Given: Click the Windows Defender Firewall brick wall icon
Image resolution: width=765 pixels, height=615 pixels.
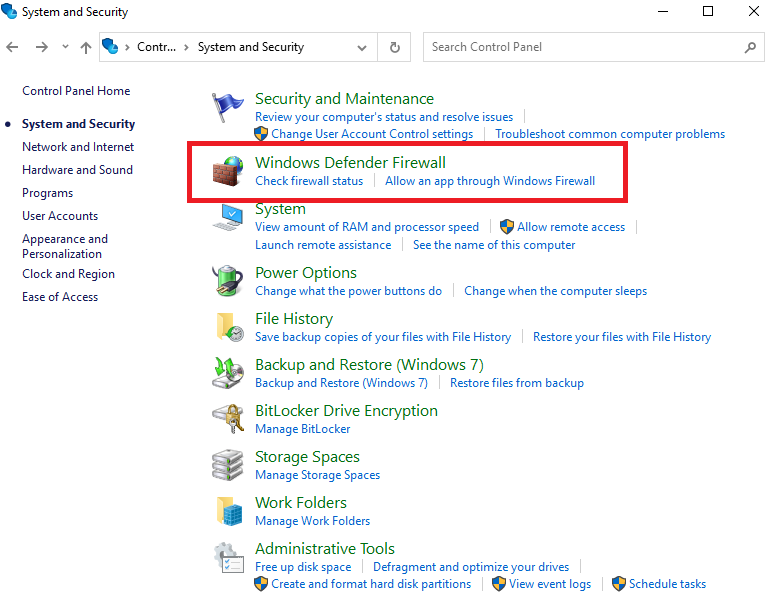Looking at the screenshot, I should coord(228,171).
